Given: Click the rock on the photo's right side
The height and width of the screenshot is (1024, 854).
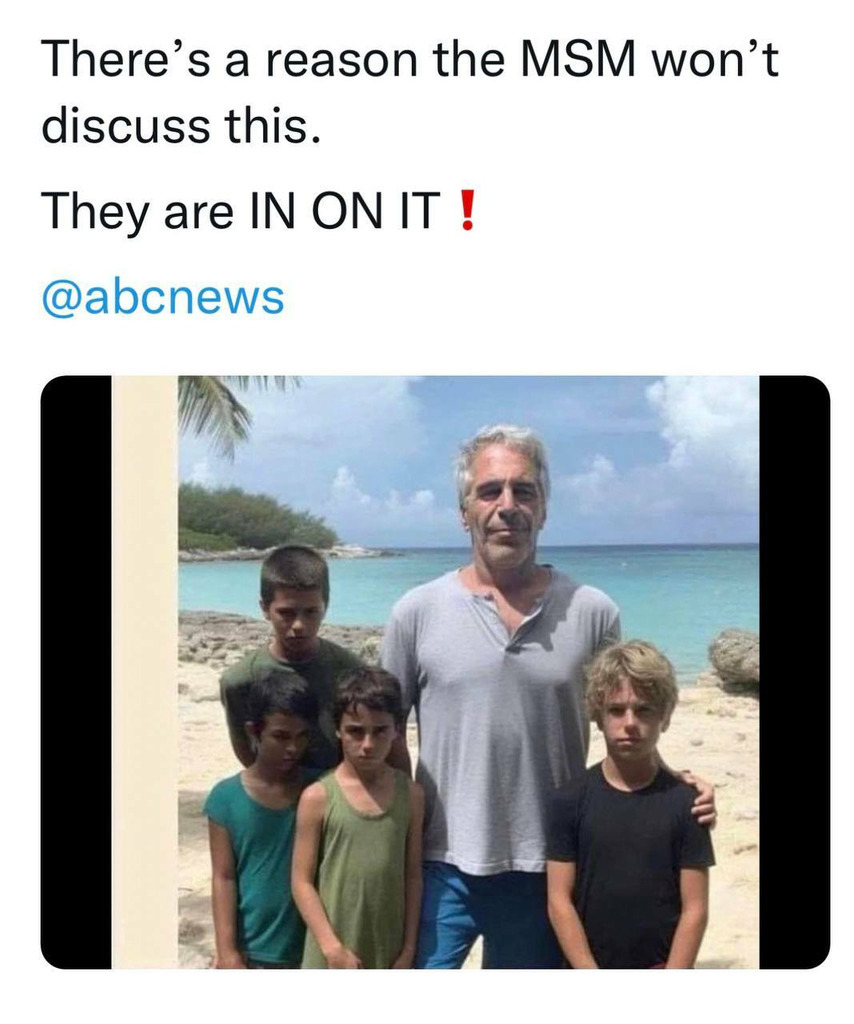Looking at the screenshot, I should tap(734, 660).
